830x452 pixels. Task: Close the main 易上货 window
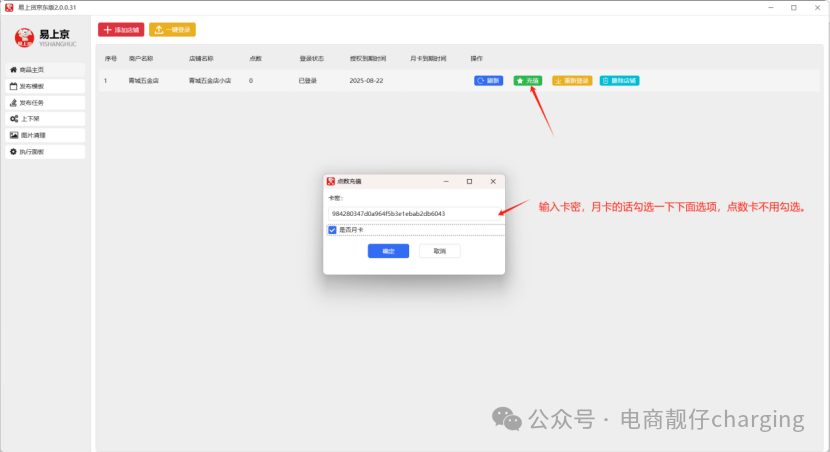click(x=817, y=7)
